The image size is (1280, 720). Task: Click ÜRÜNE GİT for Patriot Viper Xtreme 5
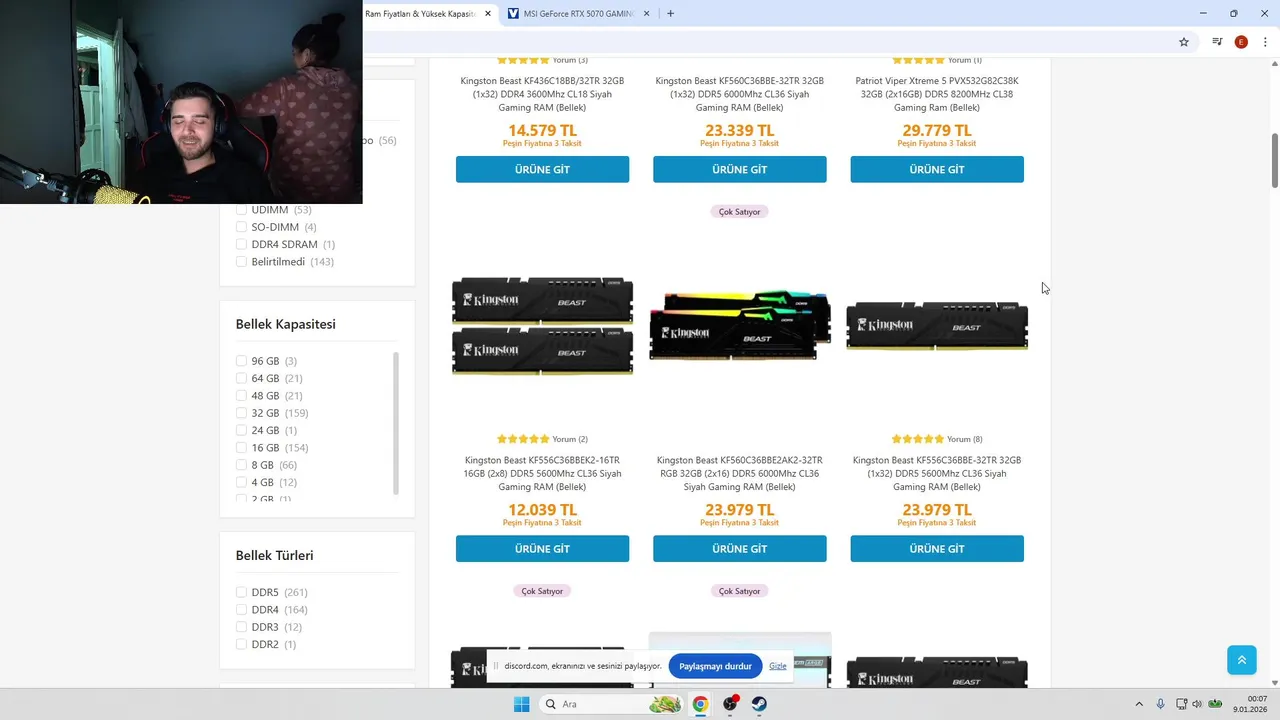point(937,169)
